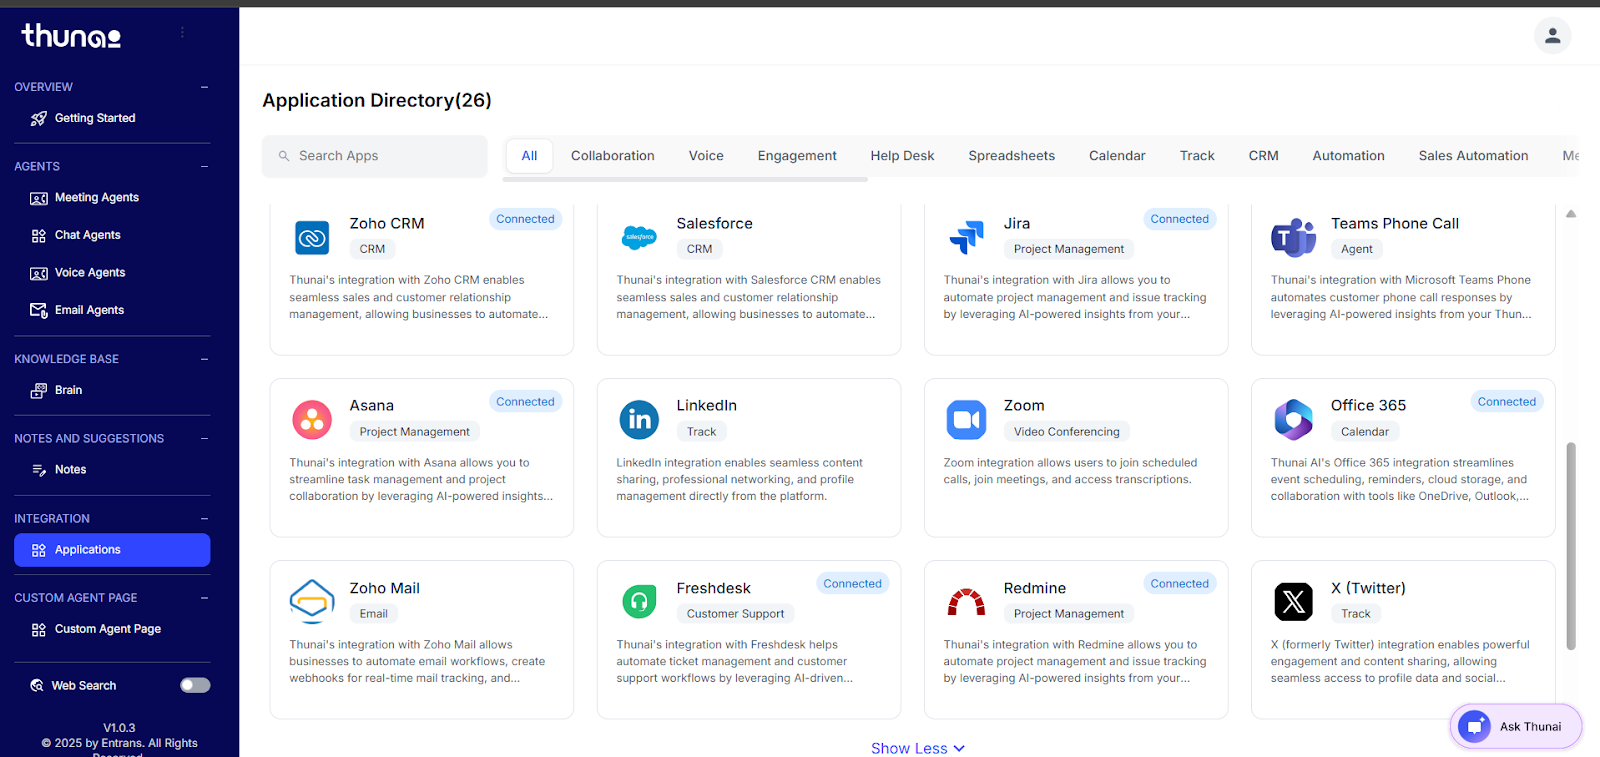This screenshot has height=757, width=1600.
Task: Click the Freshdesk headset logo
Action: click(x=639, y=602)
